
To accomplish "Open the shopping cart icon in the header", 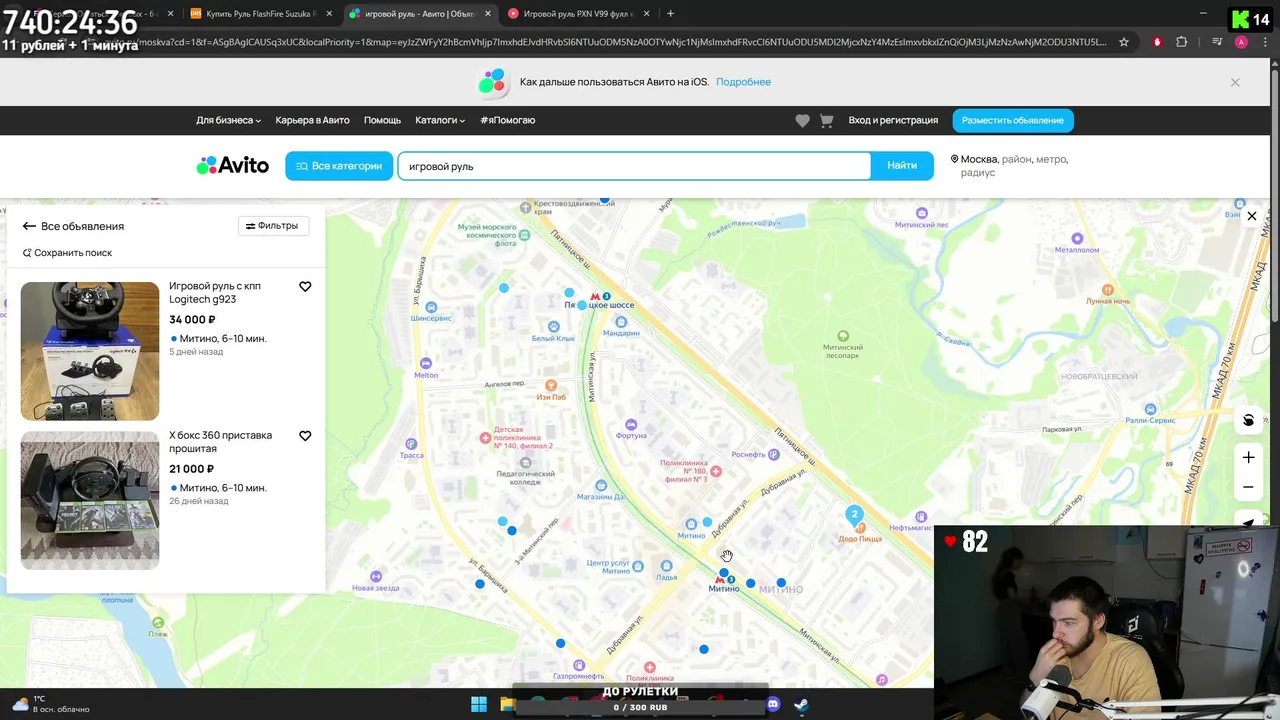I will coord(826,120).
